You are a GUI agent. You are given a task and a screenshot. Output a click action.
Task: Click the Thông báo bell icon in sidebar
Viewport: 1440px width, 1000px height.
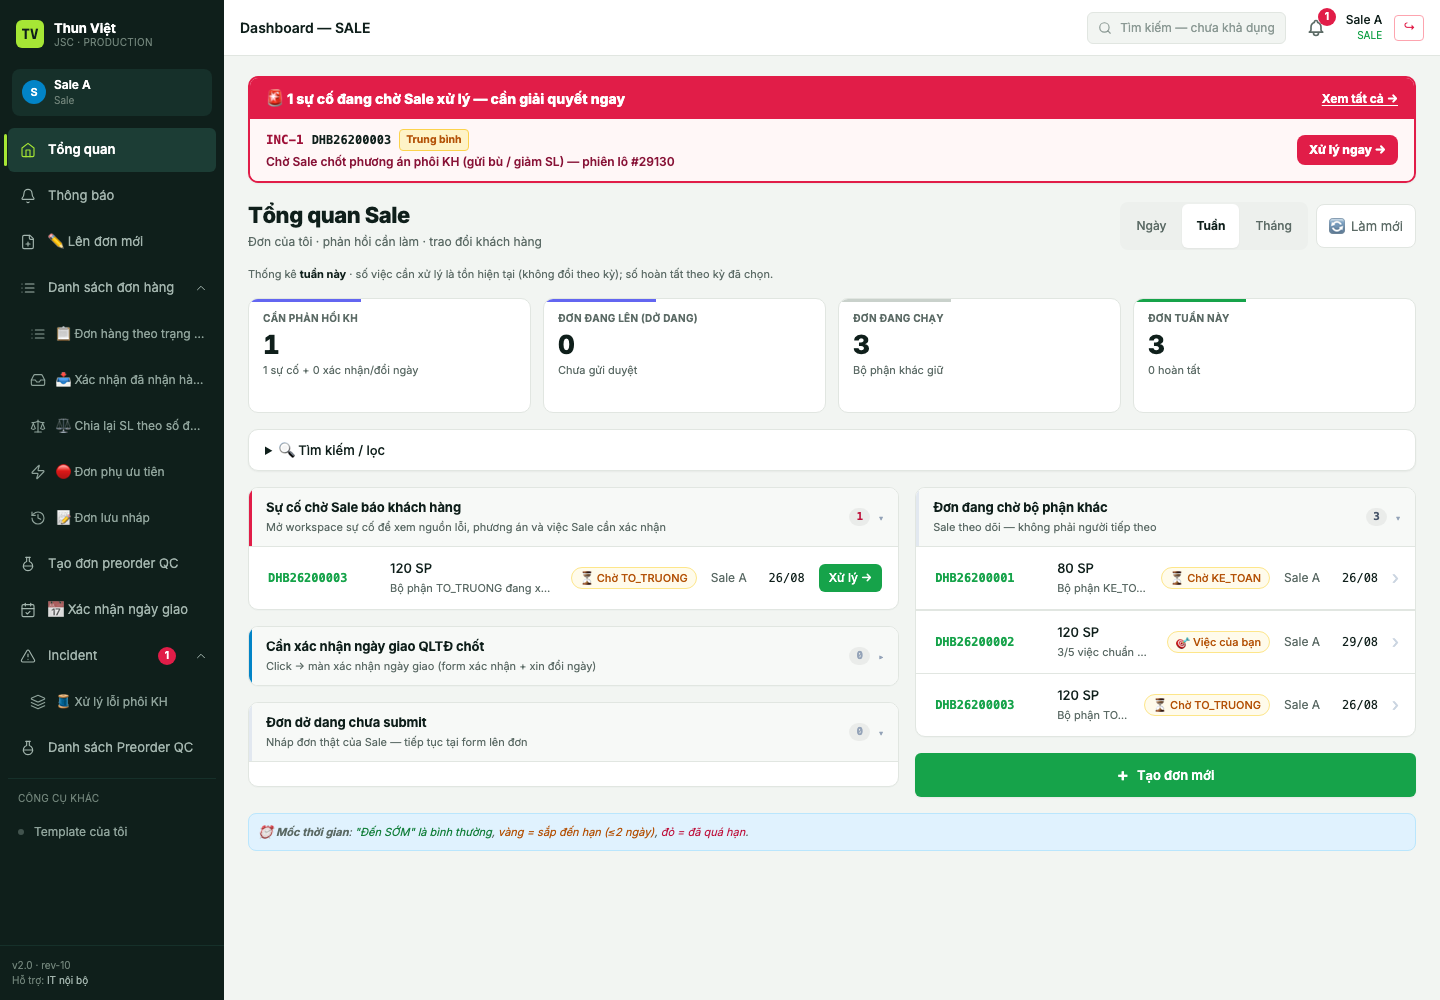click(28, 196)
